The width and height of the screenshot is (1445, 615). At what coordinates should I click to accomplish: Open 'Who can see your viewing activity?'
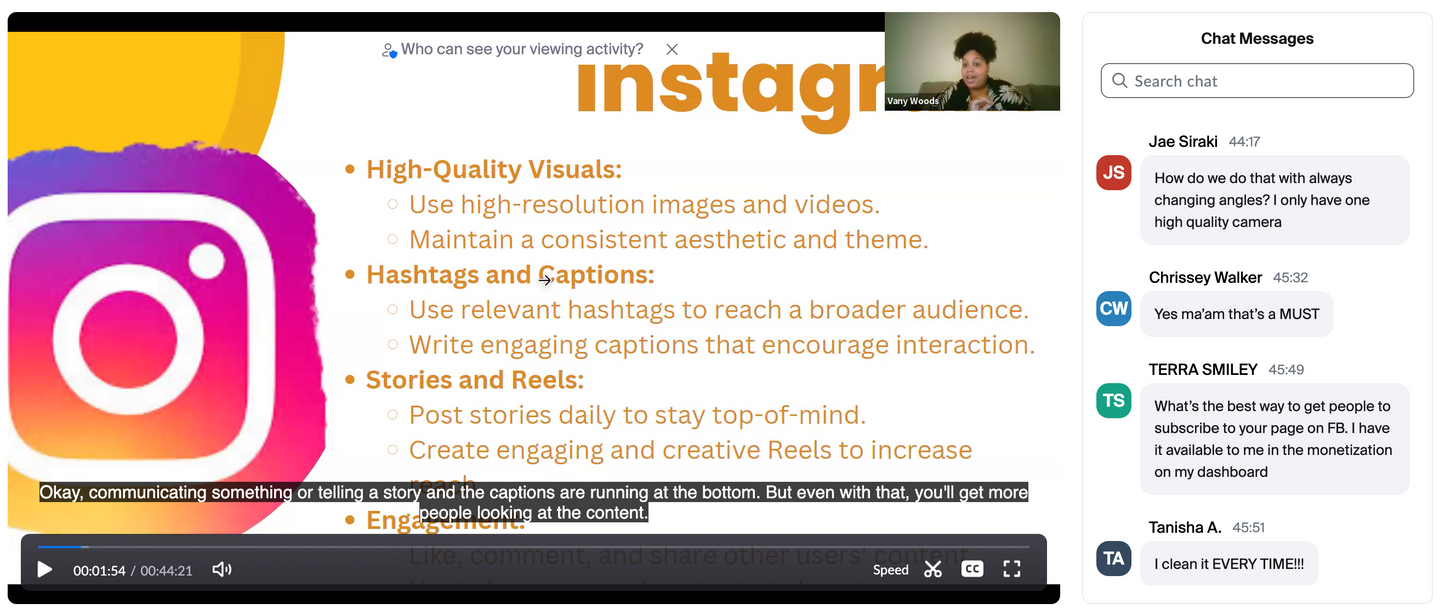(x=522, y=49)
